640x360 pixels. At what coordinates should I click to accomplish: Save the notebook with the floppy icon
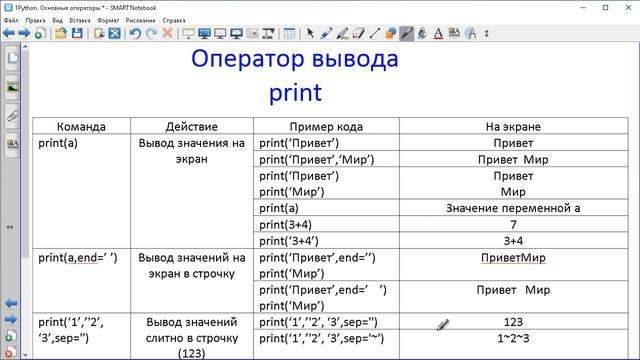click(77, 33)
